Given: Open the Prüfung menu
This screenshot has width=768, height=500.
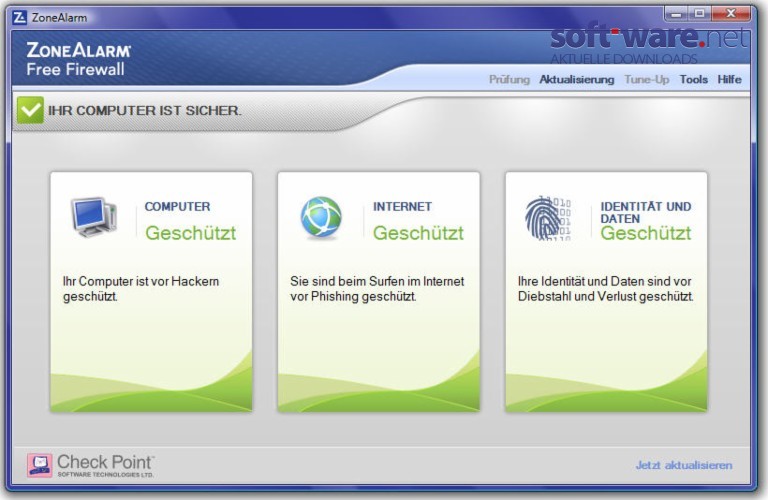Looking at the screenshot, I should tap(509, 79).
